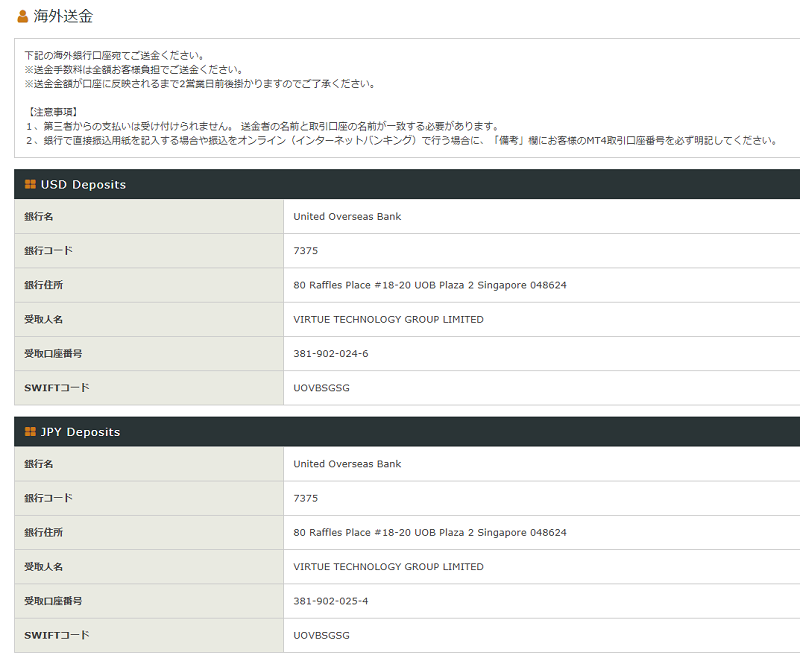
Task: Click the first line 下記の海外銀行口座宛てご送金ください
Action: tap(115, 55)
